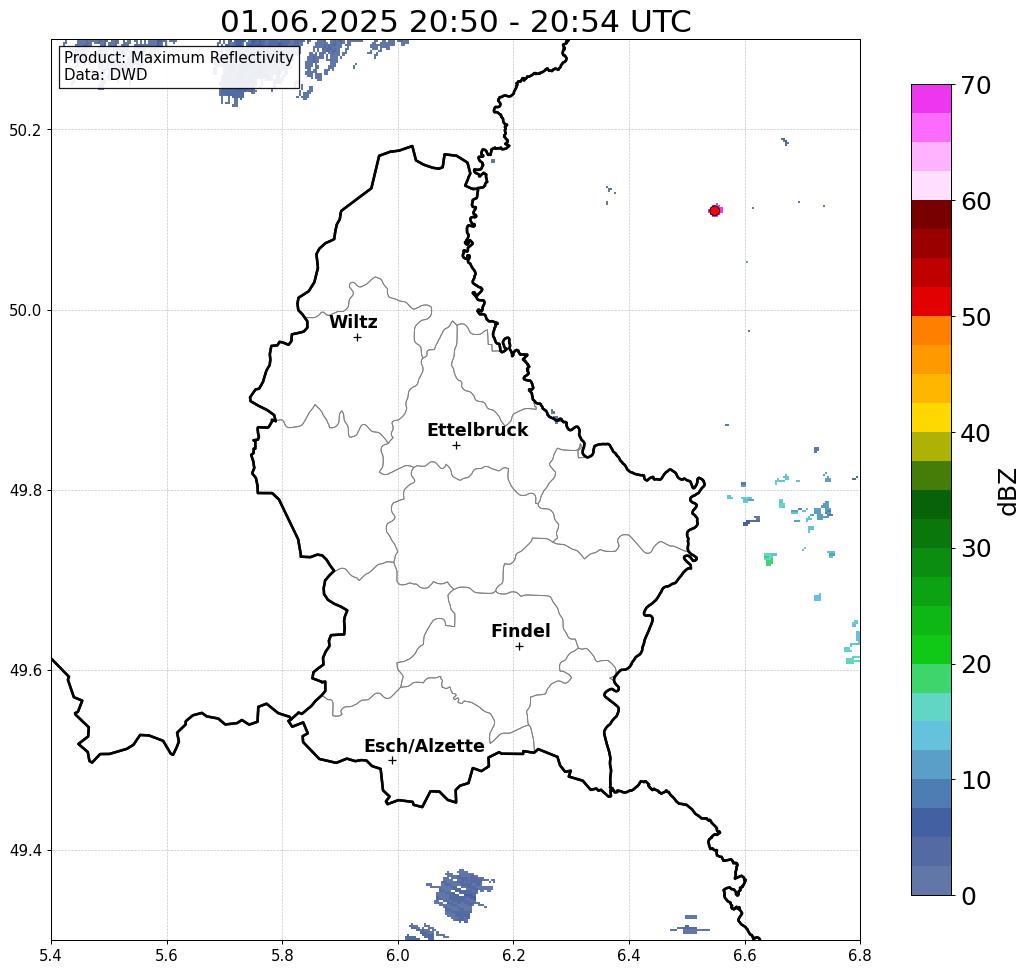Click the plus marker below Ettelbruck
1029x973 pixels.
(457, 445)
